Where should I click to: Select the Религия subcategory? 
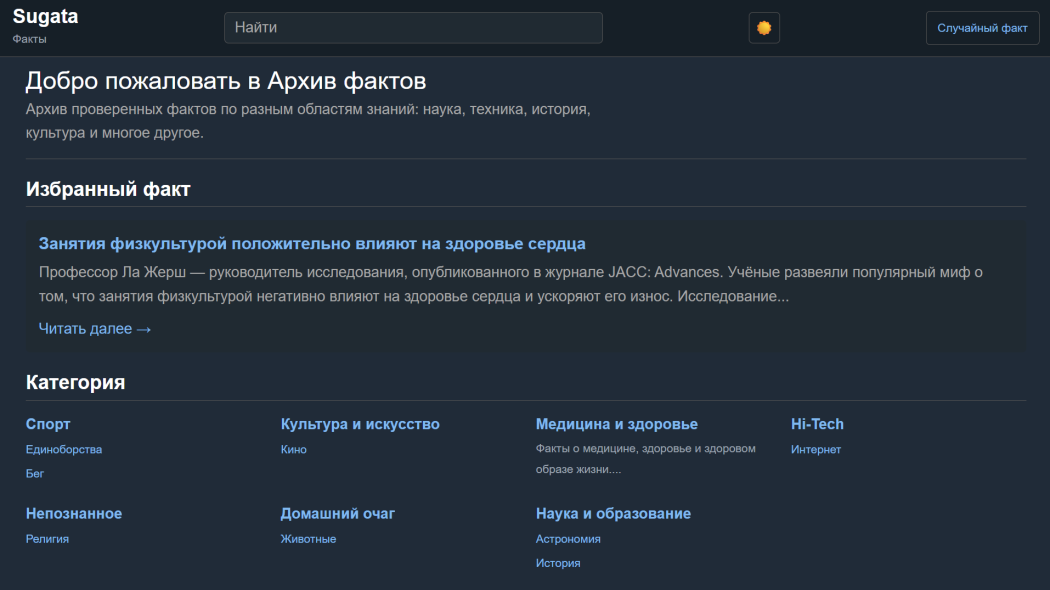[x=48, y=539]
